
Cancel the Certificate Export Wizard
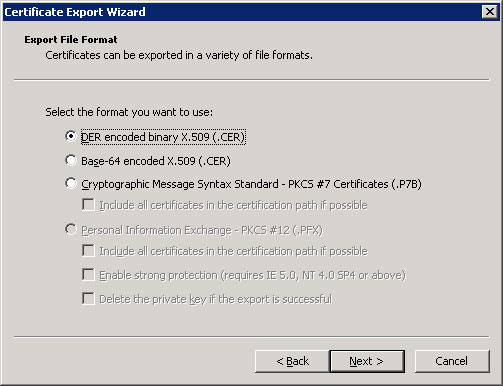[x=452, y=361]
